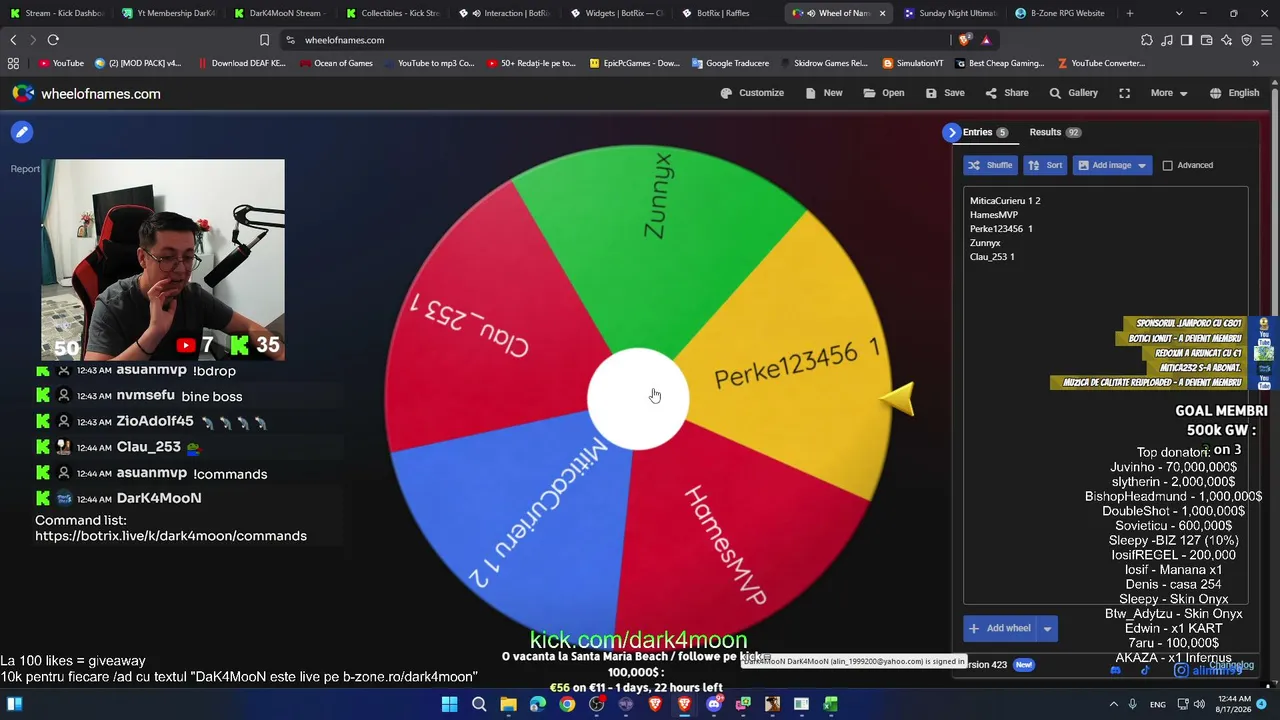1280x720 pixels.
Task: Expand the More dropdown menu
Action: (x=1169, y=93)
